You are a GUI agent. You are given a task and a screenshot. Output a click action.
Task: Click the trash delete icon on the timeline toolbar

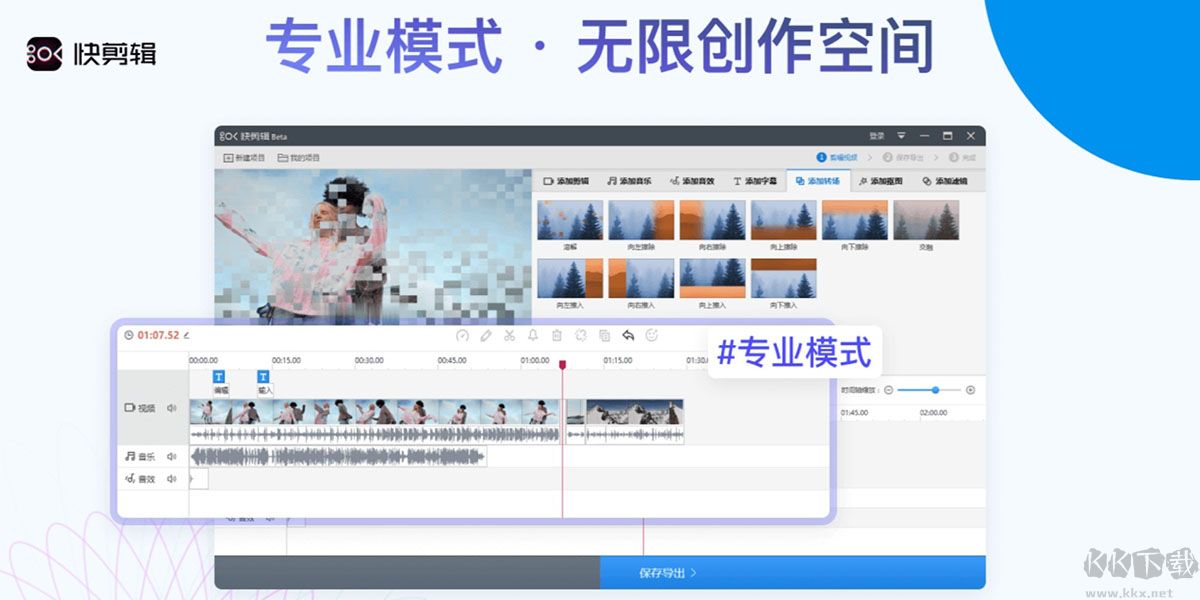coord(557,337)
